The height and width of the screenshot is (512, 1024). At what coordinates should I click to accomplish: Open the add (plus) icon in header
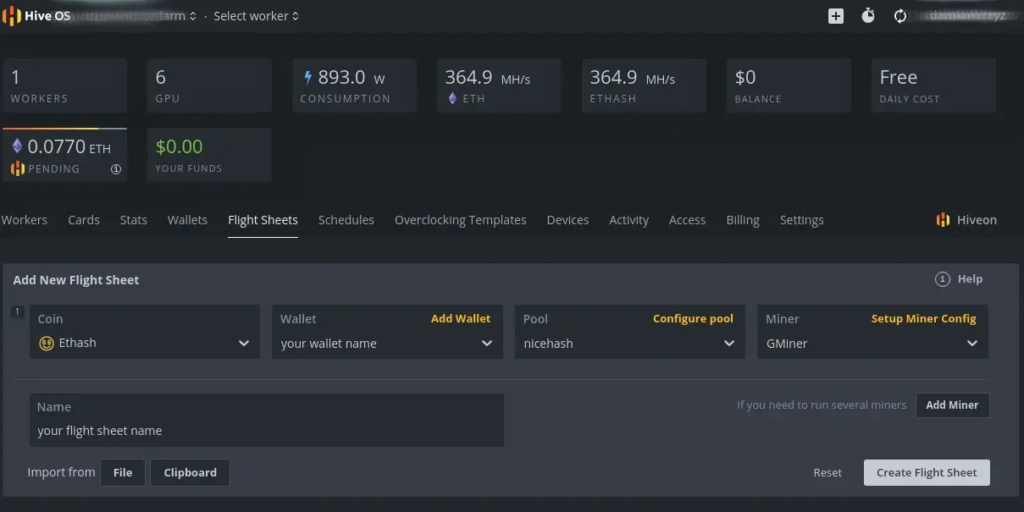[836, 16]
